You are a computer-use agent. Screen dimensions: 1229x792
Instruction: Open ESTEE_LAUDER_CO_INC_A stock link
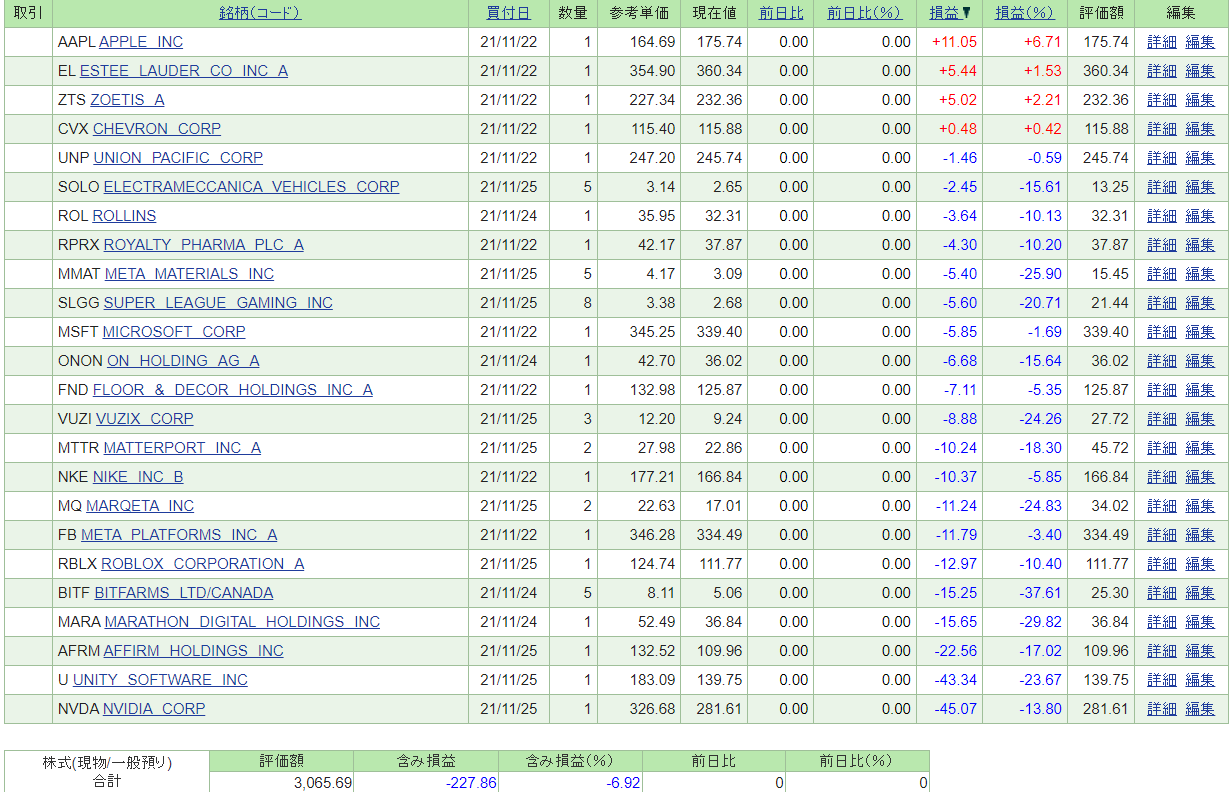(x=184, y=71)
